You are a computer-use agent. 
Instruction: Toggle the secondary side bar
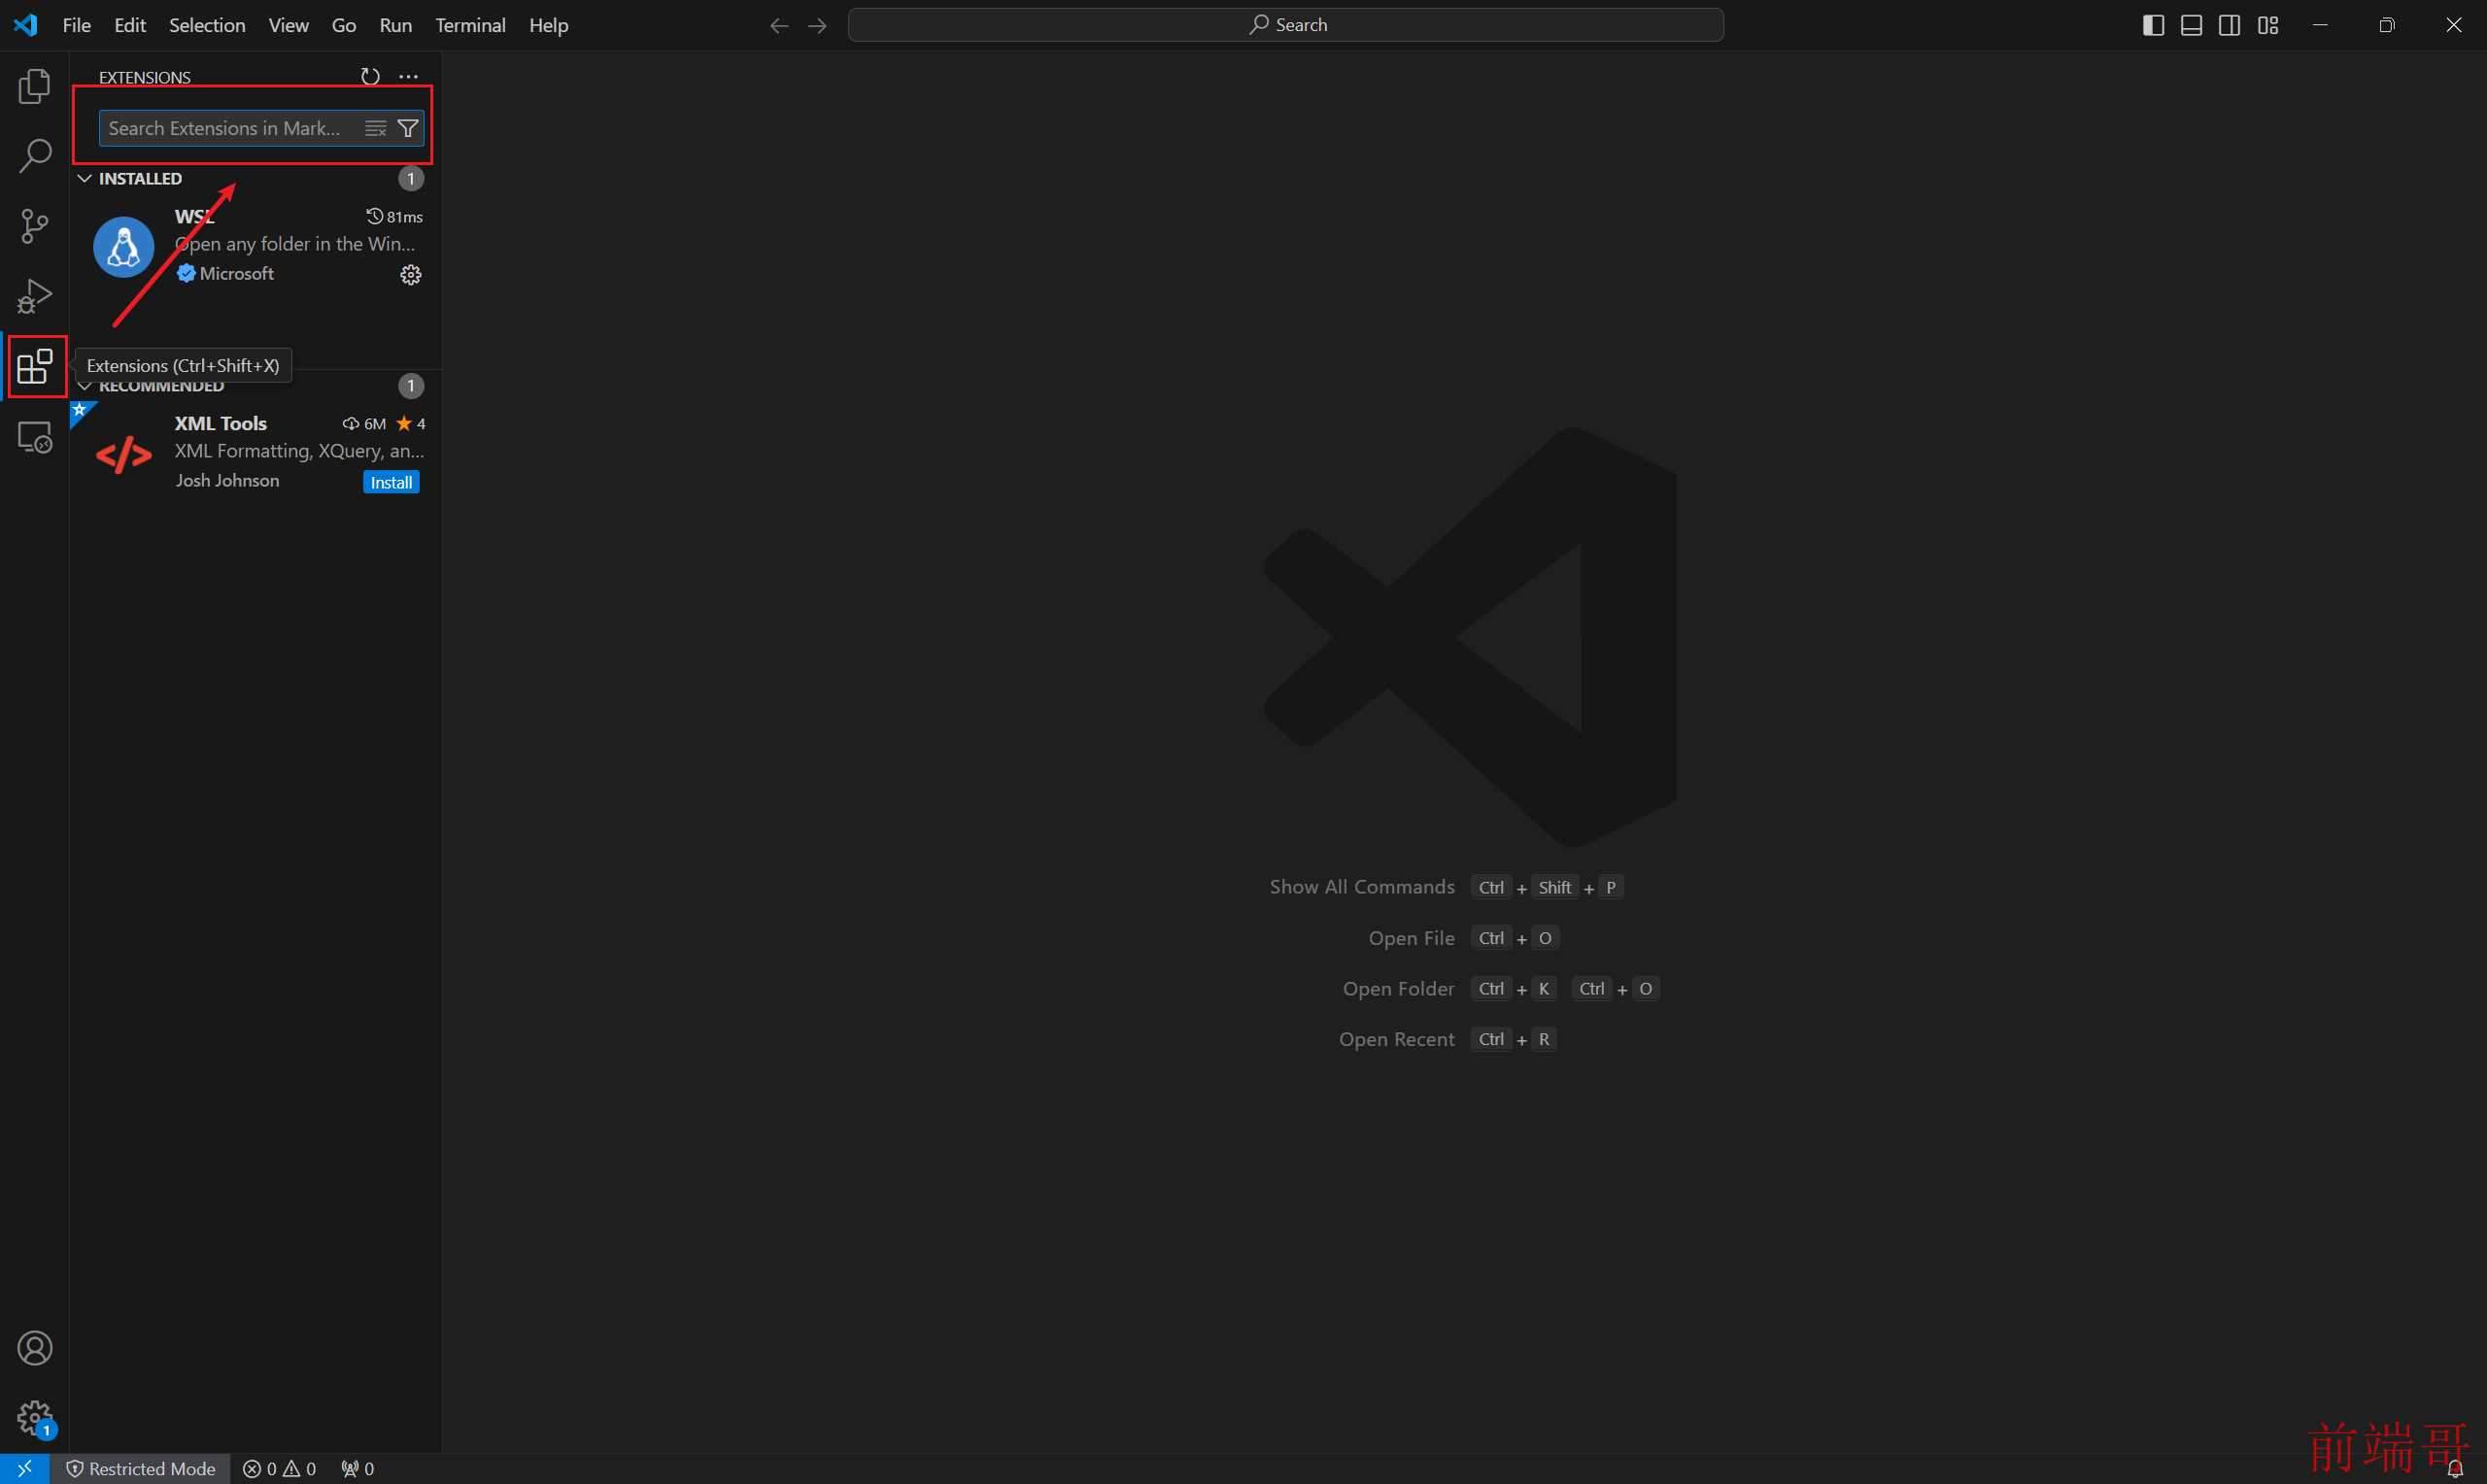pos(2229,25)
